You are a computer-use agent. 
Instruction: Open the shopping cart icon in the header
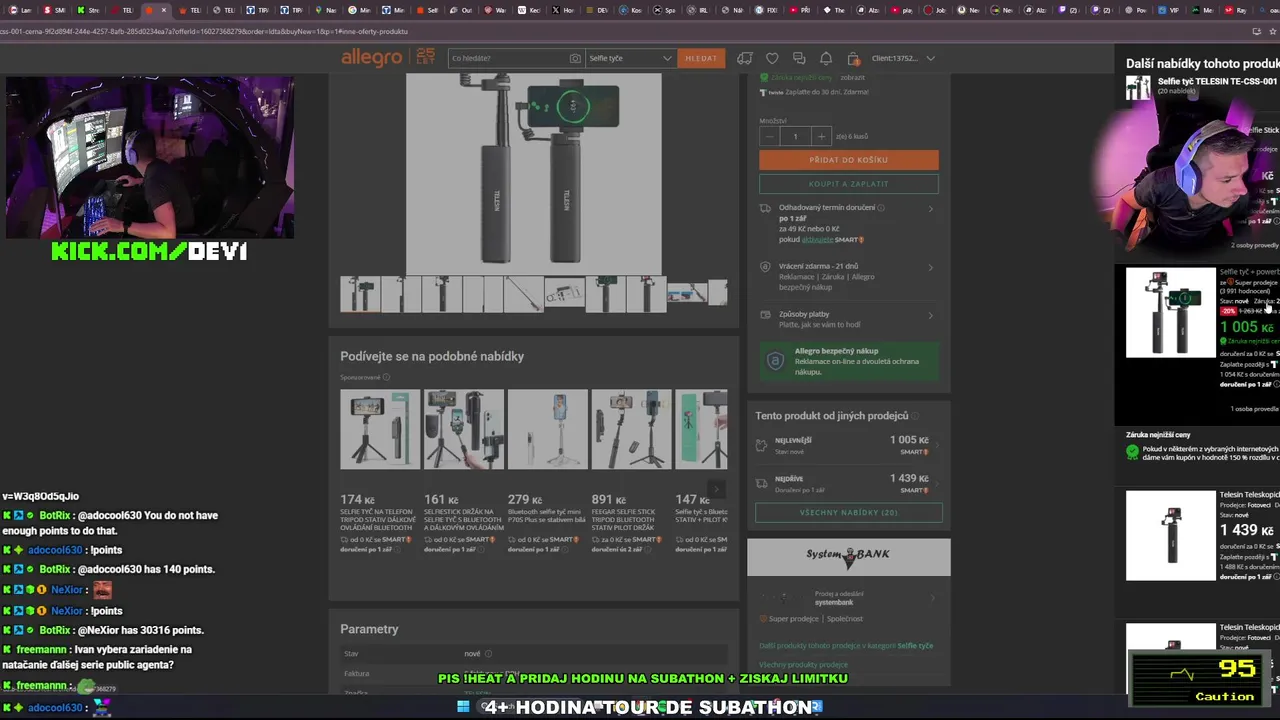853,58
